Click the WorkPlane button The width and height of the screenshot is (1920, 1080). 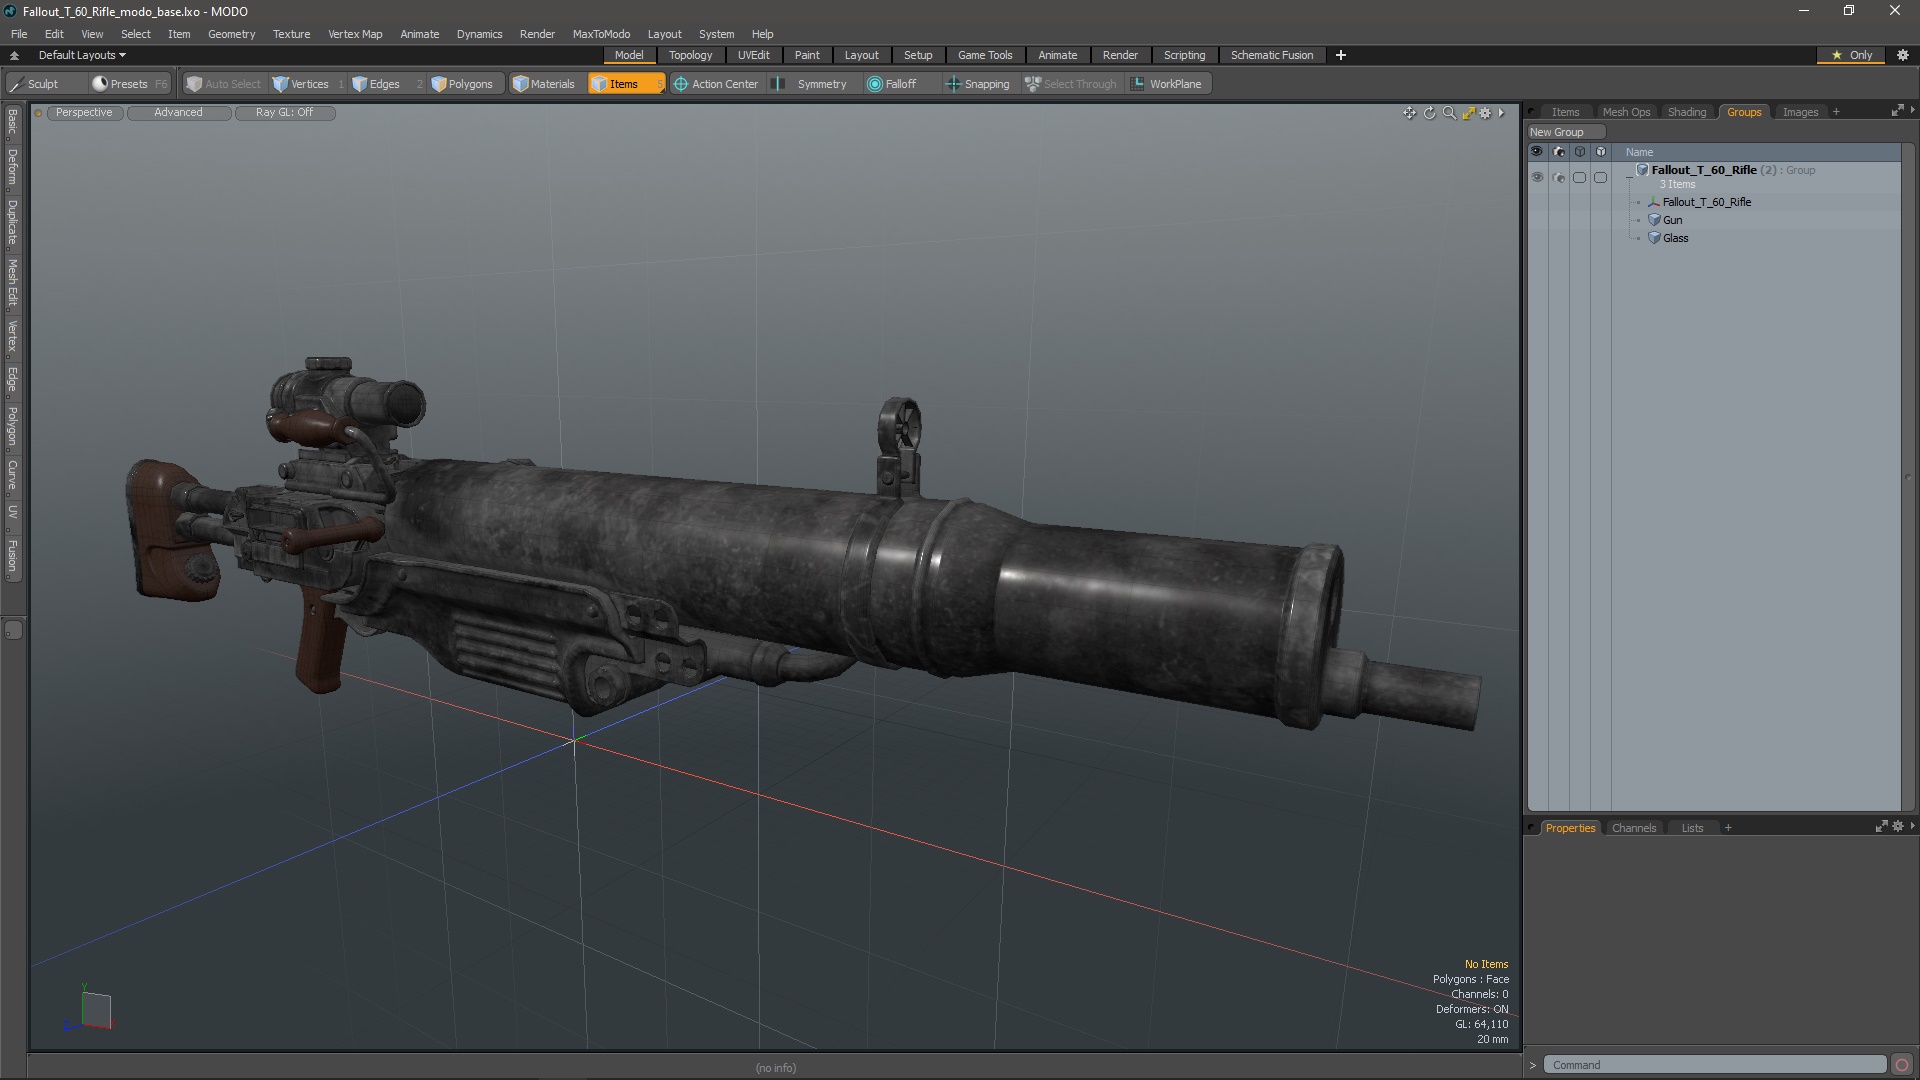coord(1167,84)
